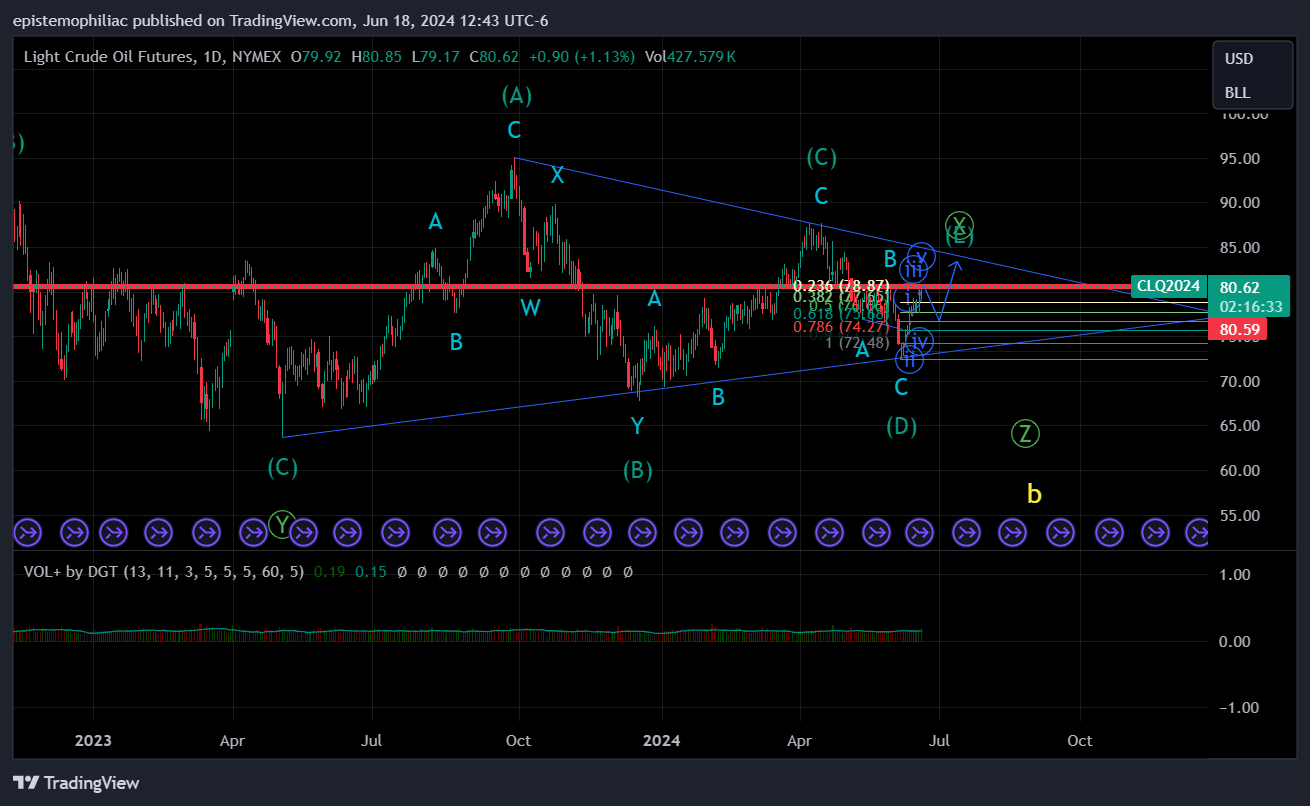This screenshot has width=1310, height=806.
Task: Select the BLL unit label
Action: tap(1237, 92)
